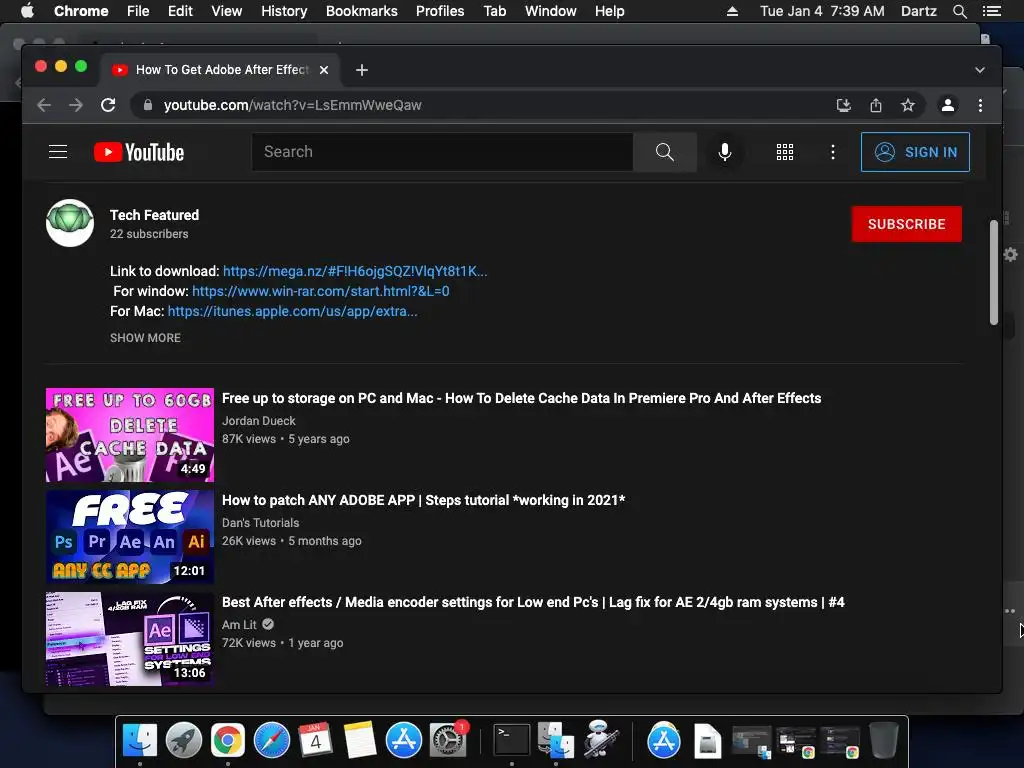Viewport: 1024px width, 768px height.
Task: Start voice search with the microphone icon
Action: (724, 152)
